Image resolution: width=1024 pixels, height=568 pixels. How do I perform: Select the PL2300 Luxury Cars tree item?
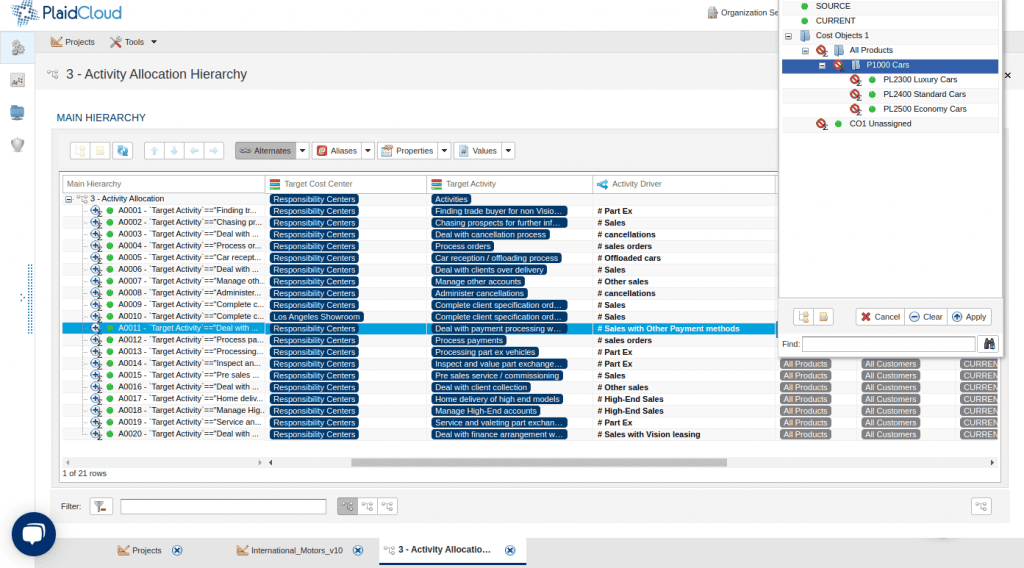pyautogui.click(x=920, y=80)
